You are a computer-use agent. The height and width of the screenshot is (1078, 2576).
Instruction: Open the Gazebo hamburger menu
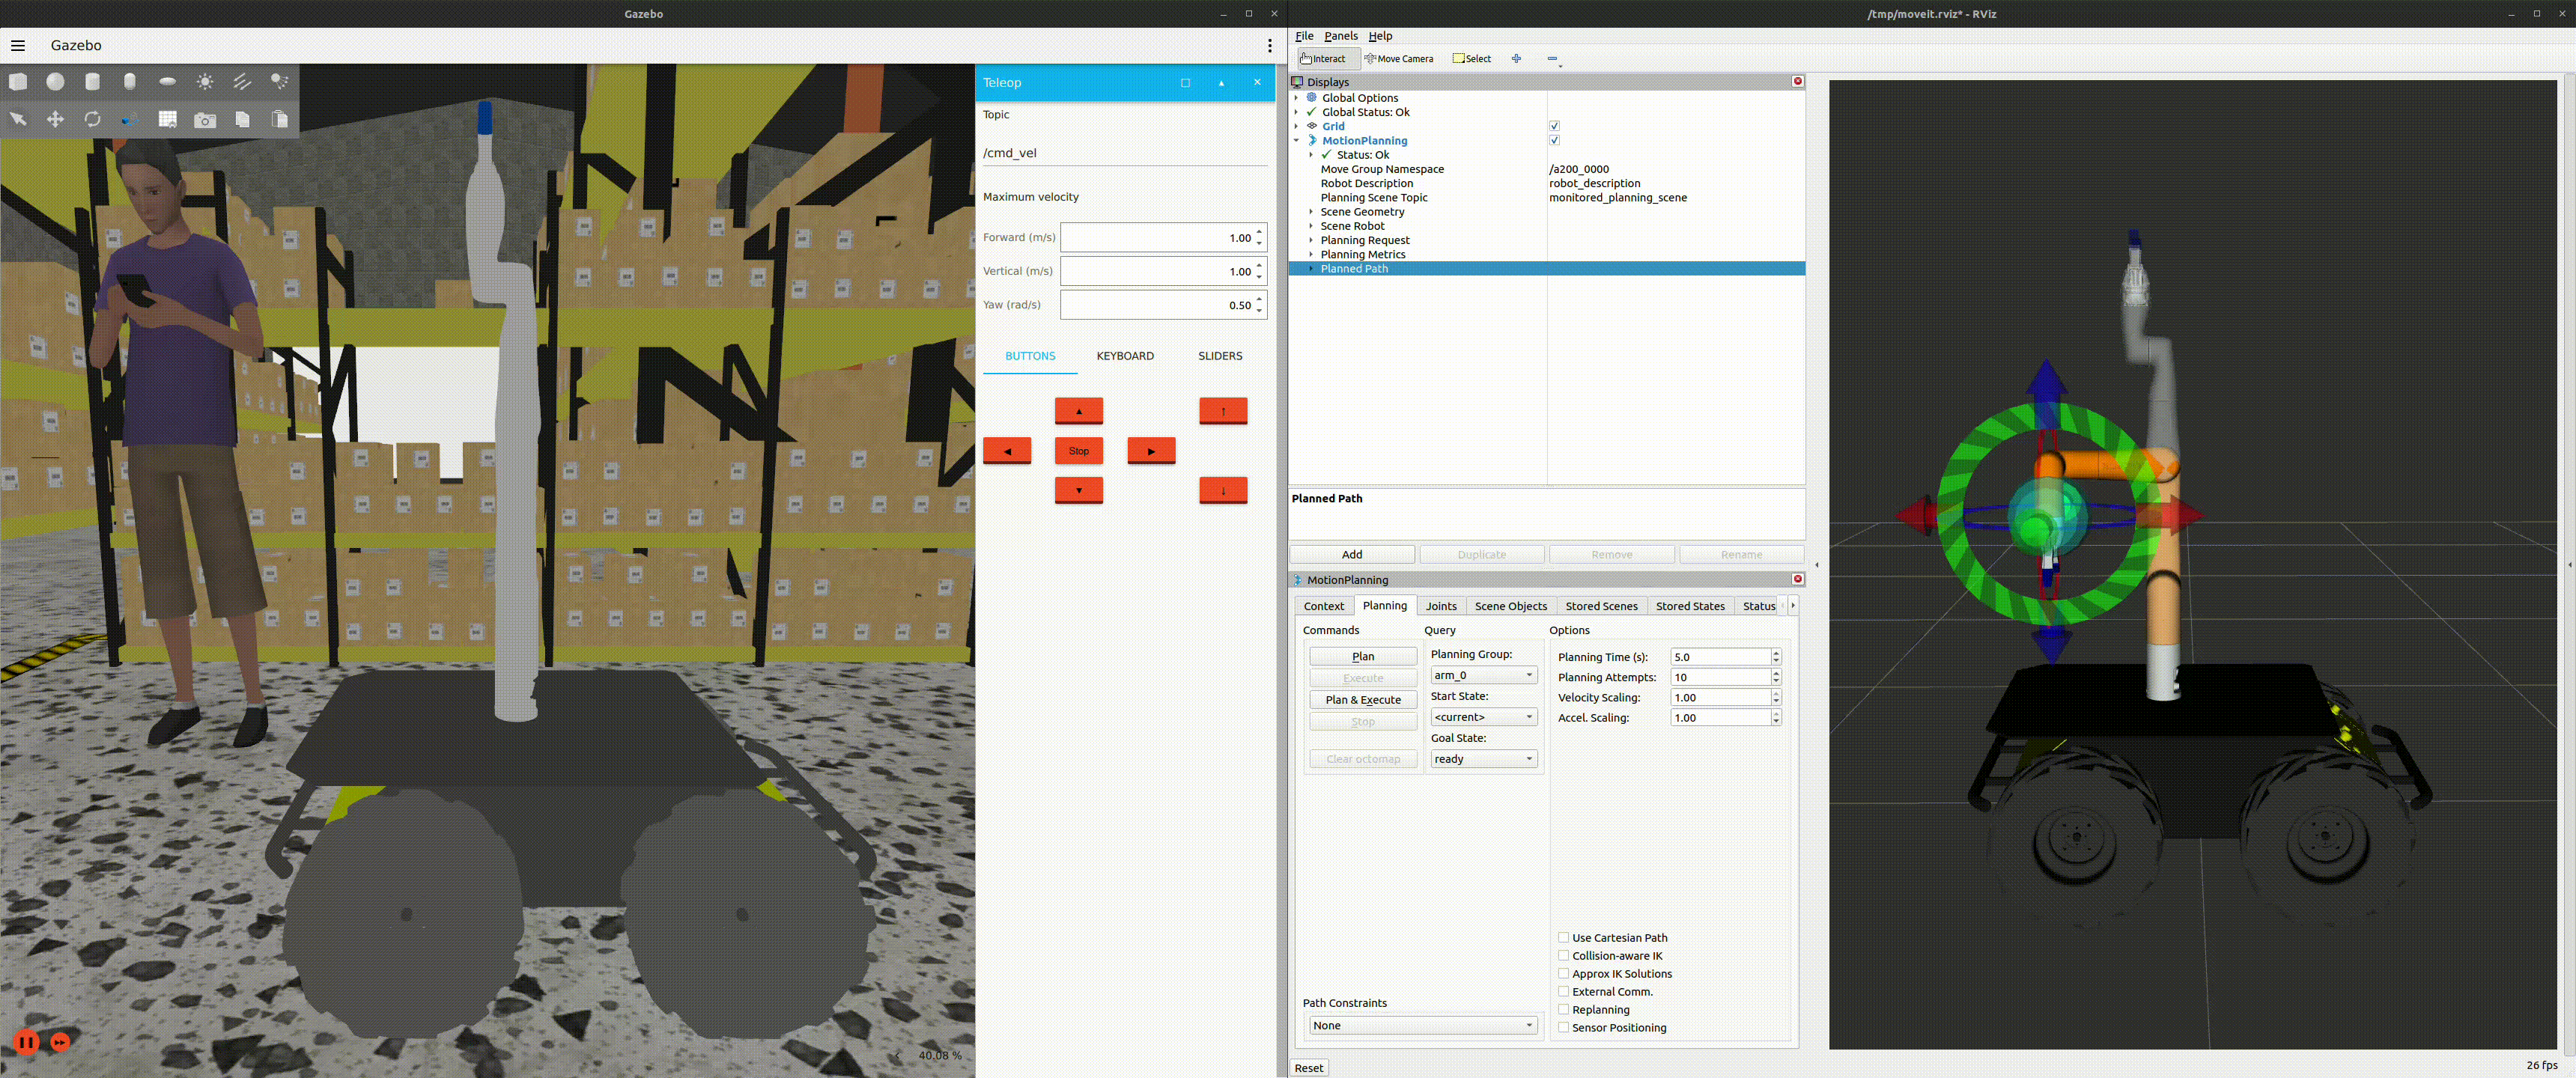18,45
